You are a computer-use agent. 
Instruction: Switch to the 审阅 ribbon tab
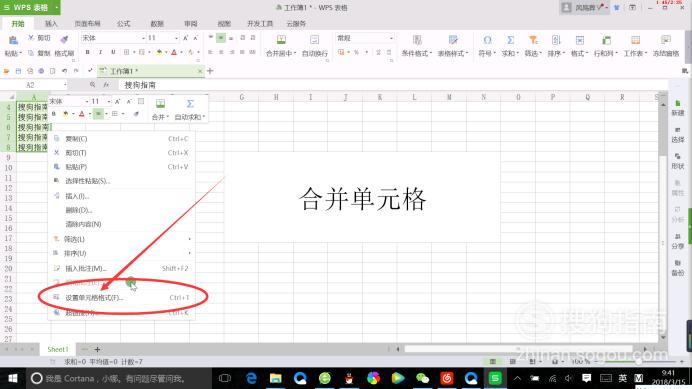tap(191, 23)
